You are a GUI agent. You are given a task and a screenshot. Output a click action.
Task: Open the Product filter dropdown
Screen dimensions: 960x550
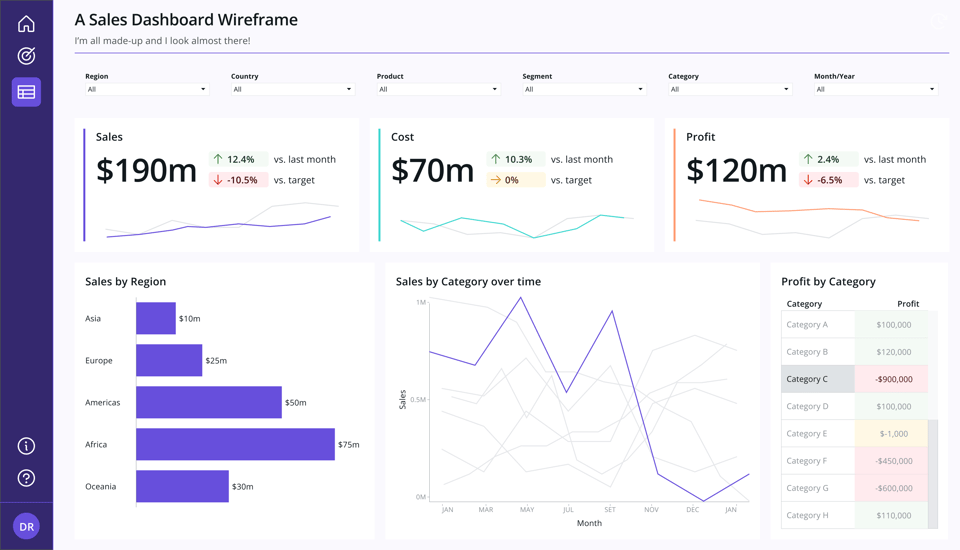pos(438,89)
